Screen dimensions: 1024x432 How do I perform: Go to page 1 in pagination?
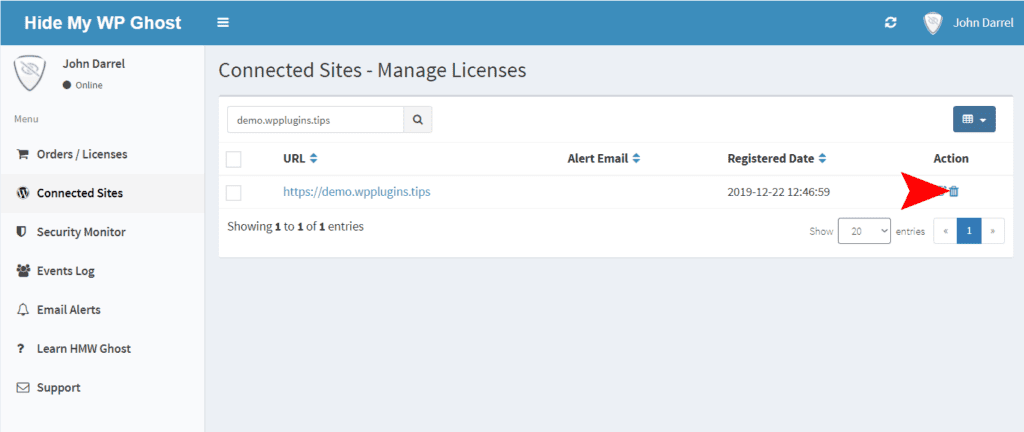[x=969, y=231]
